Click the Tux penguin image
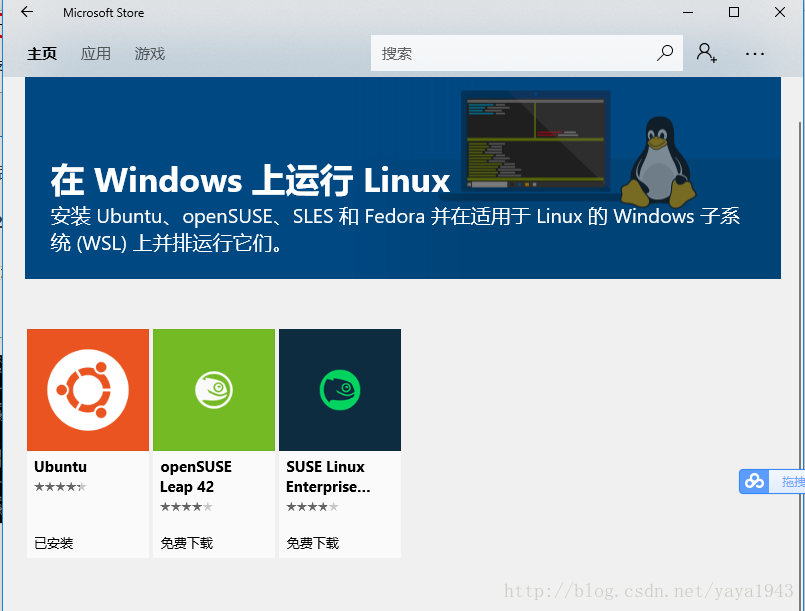 coord(658,162)
